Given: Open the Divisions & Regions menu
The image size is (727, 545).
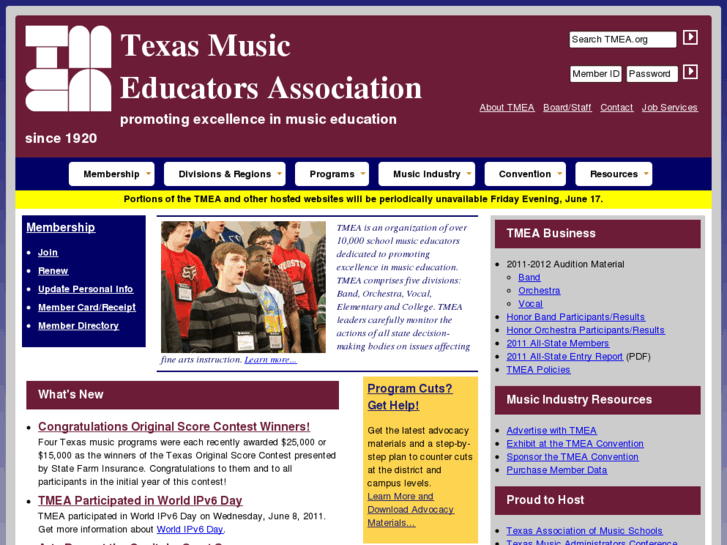Looking at the screenshot, I should pos(224,174).
